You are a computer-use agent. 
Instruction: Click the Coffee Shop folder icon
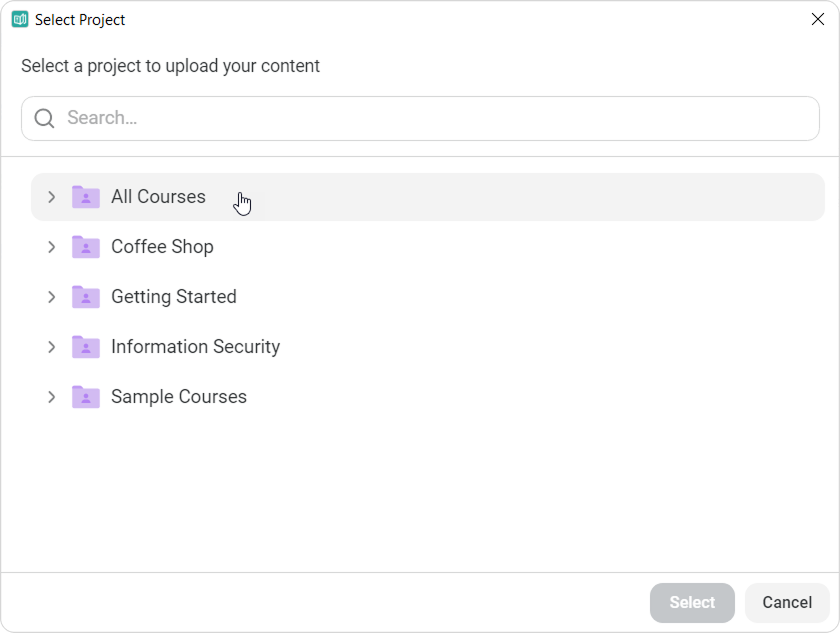tap(86, 247)
